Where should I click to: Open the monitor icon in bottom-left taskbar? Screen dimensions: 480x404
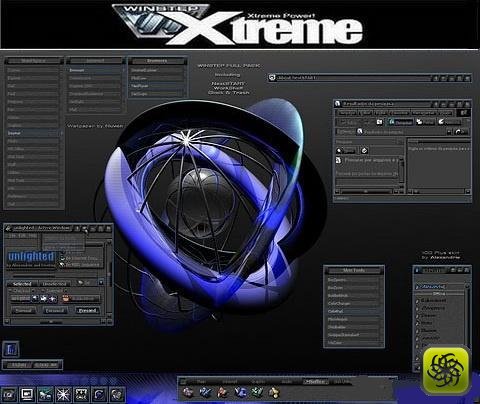(x=27, y=394)
